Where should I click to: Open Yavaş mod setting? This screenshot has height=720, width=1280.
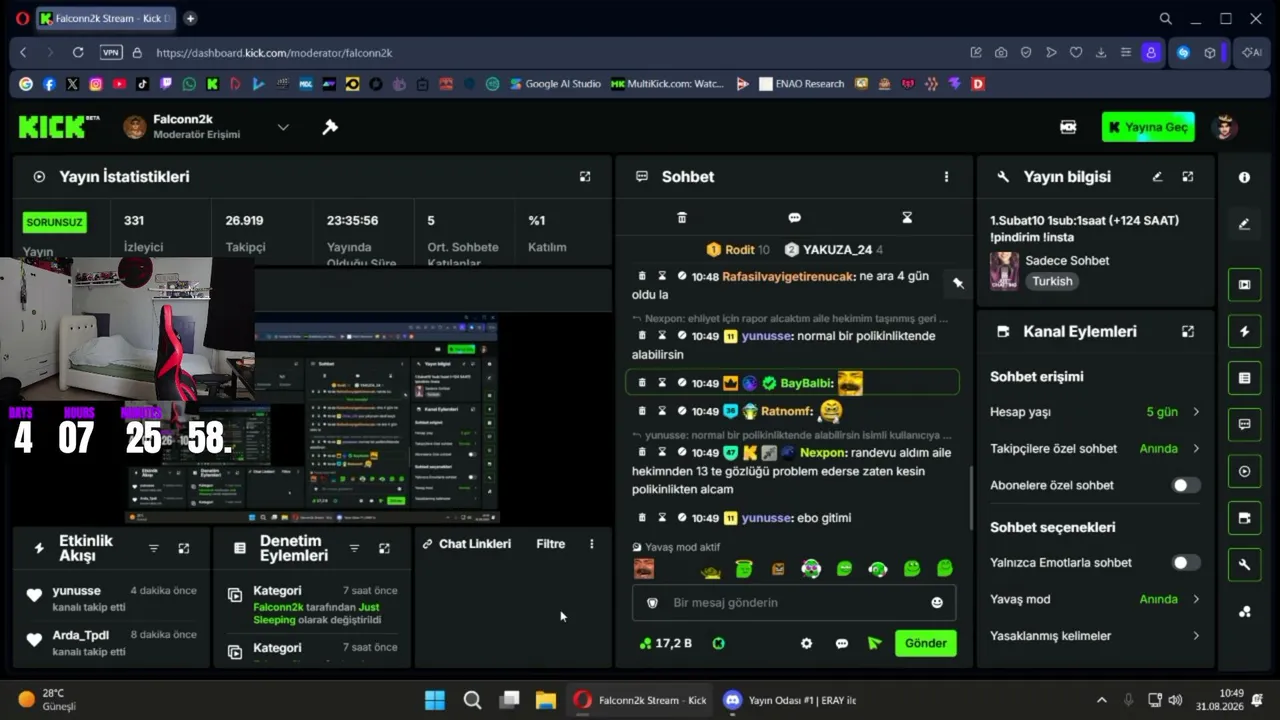(x=1095, y=599)
